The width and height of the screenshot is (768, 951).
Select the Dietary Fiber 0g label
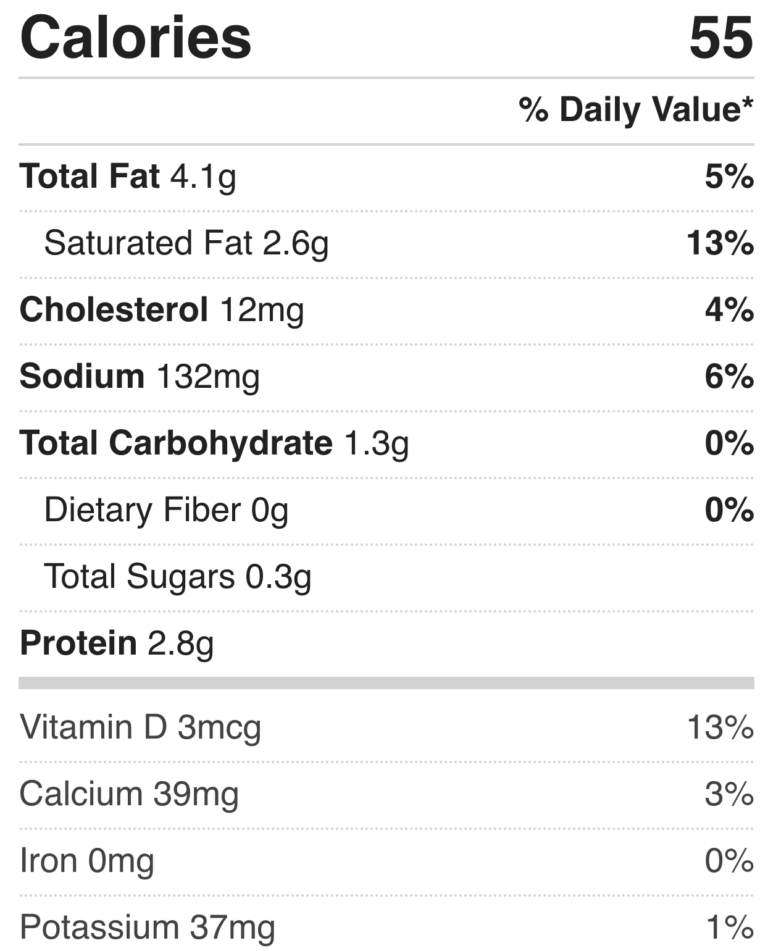[166, 510]
